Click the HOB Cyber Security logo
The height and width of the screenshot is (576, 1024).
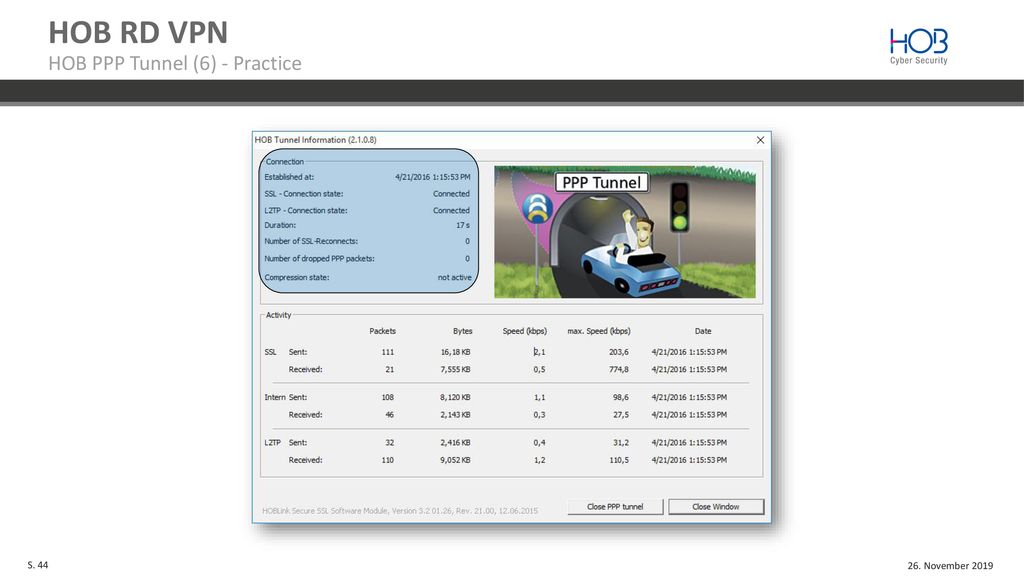click(x=918, y=46)
